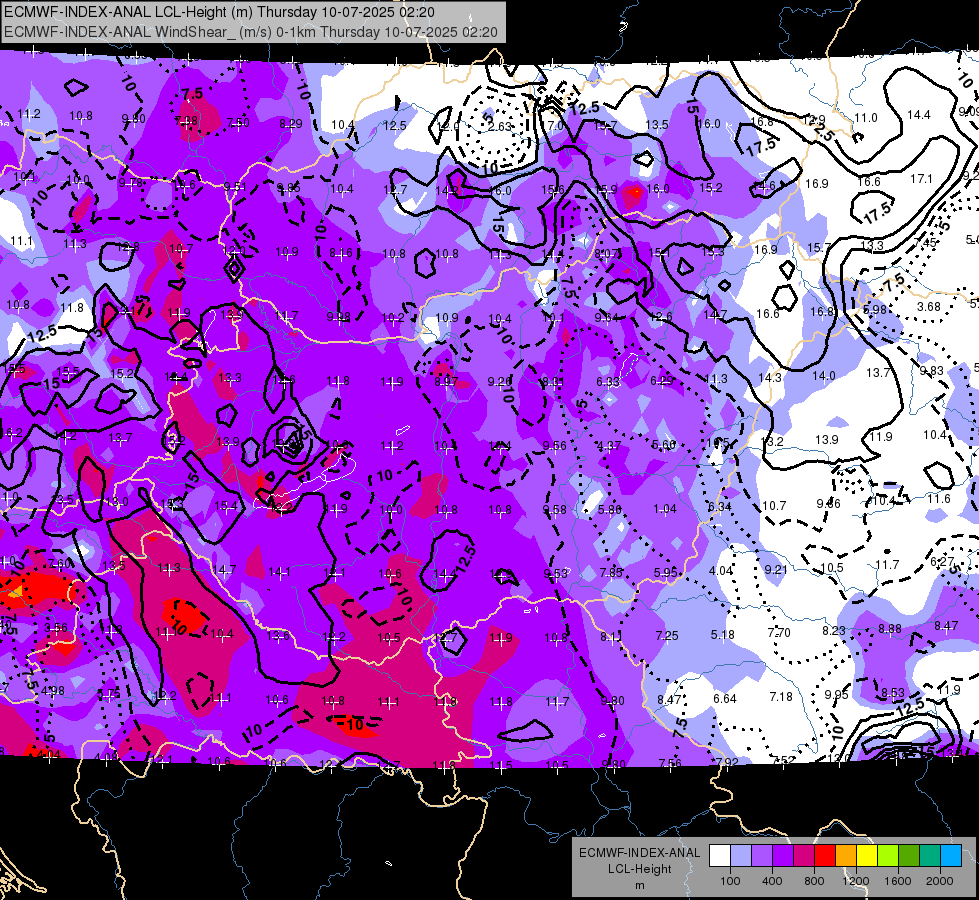Click the map grid value 7.70
Image resolution: width=979 pixels, height=900 pixels.
[779, 633]
